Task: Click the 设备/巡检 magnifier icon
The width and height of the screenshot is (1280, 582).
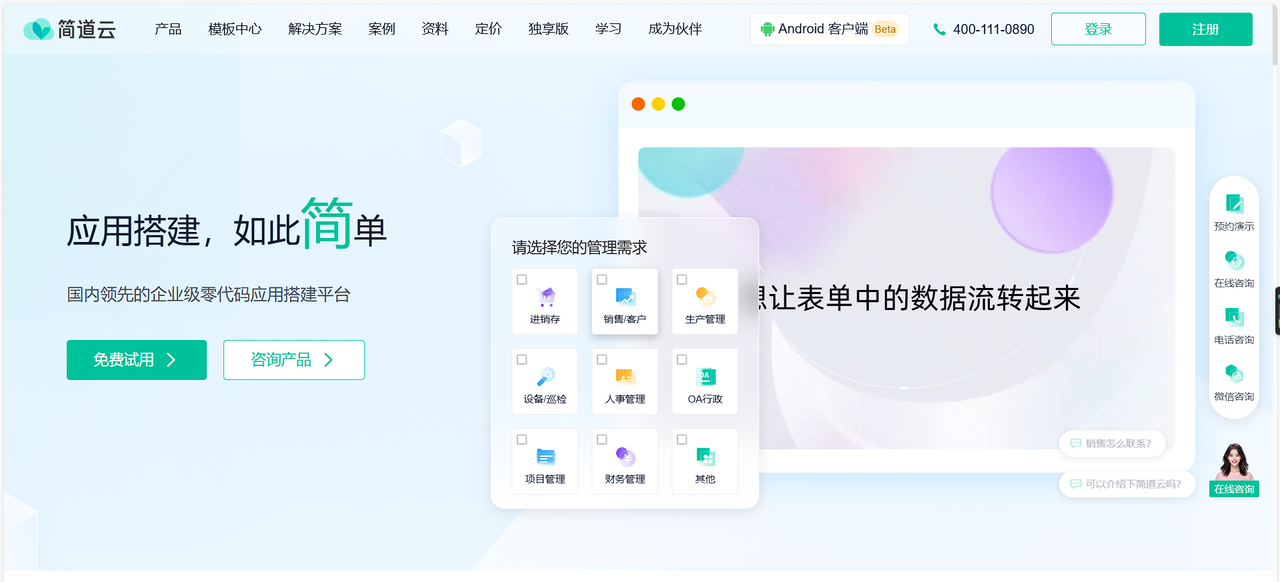Action: [x=545, y=376]
